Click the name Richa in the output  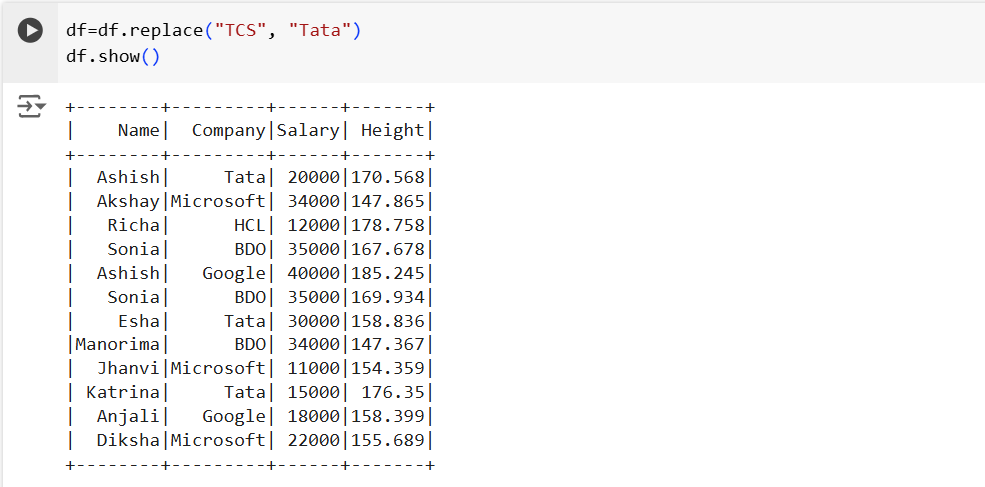[x=133, y=225]
